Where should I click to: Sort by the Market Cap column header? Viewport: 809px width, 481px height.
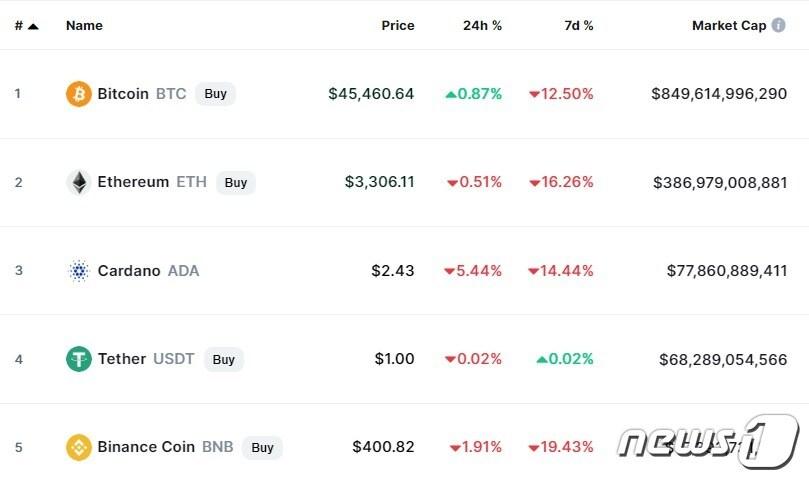[x=728, y=26]
